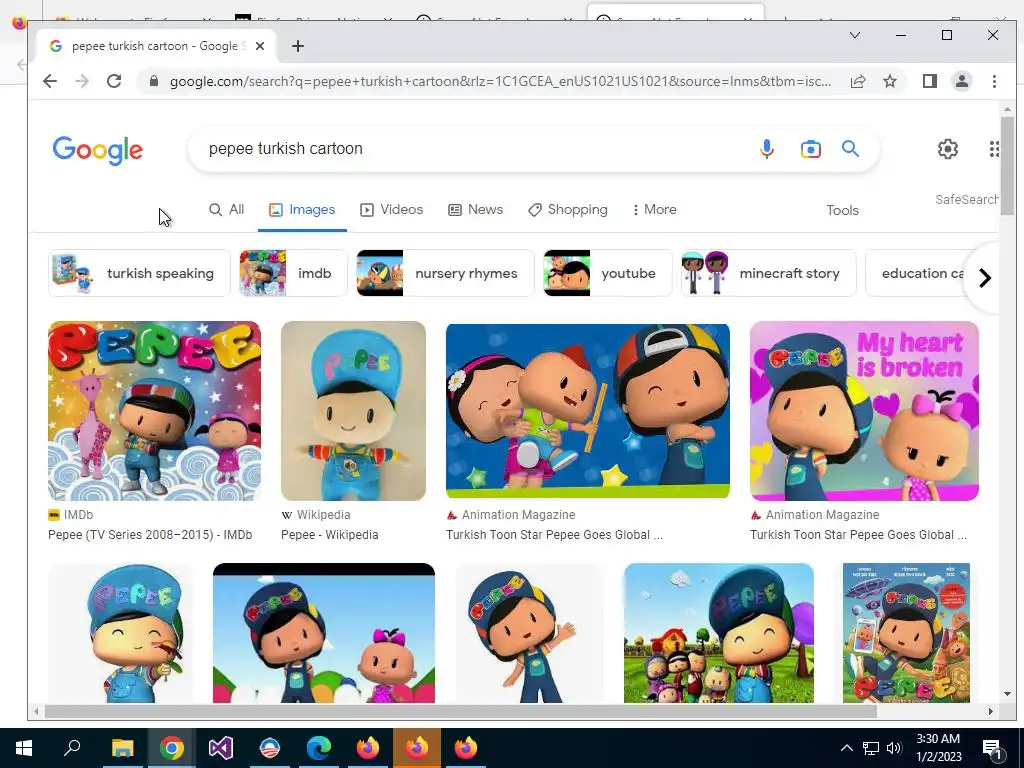Image resolution: width=1024 pixels, height=768 pixels.
Task: Click the scroll down arrow
Action: [x=1007, y=694]
